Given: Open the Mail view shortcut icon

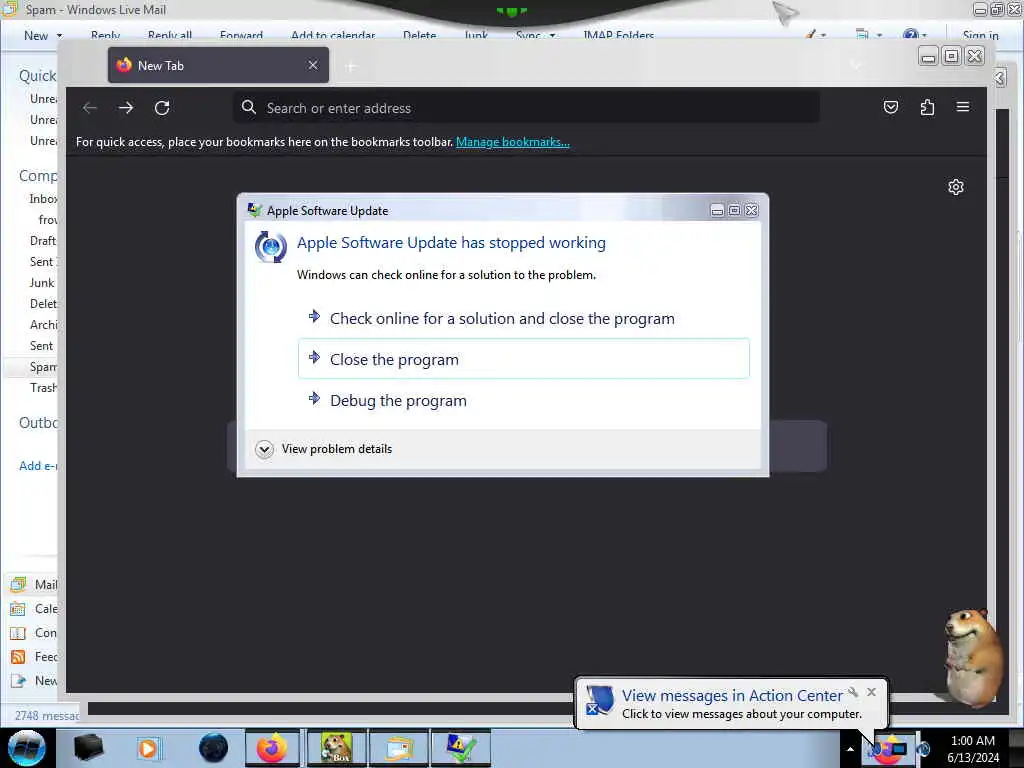Looking at the screenshot, I should tap(18, 584).
